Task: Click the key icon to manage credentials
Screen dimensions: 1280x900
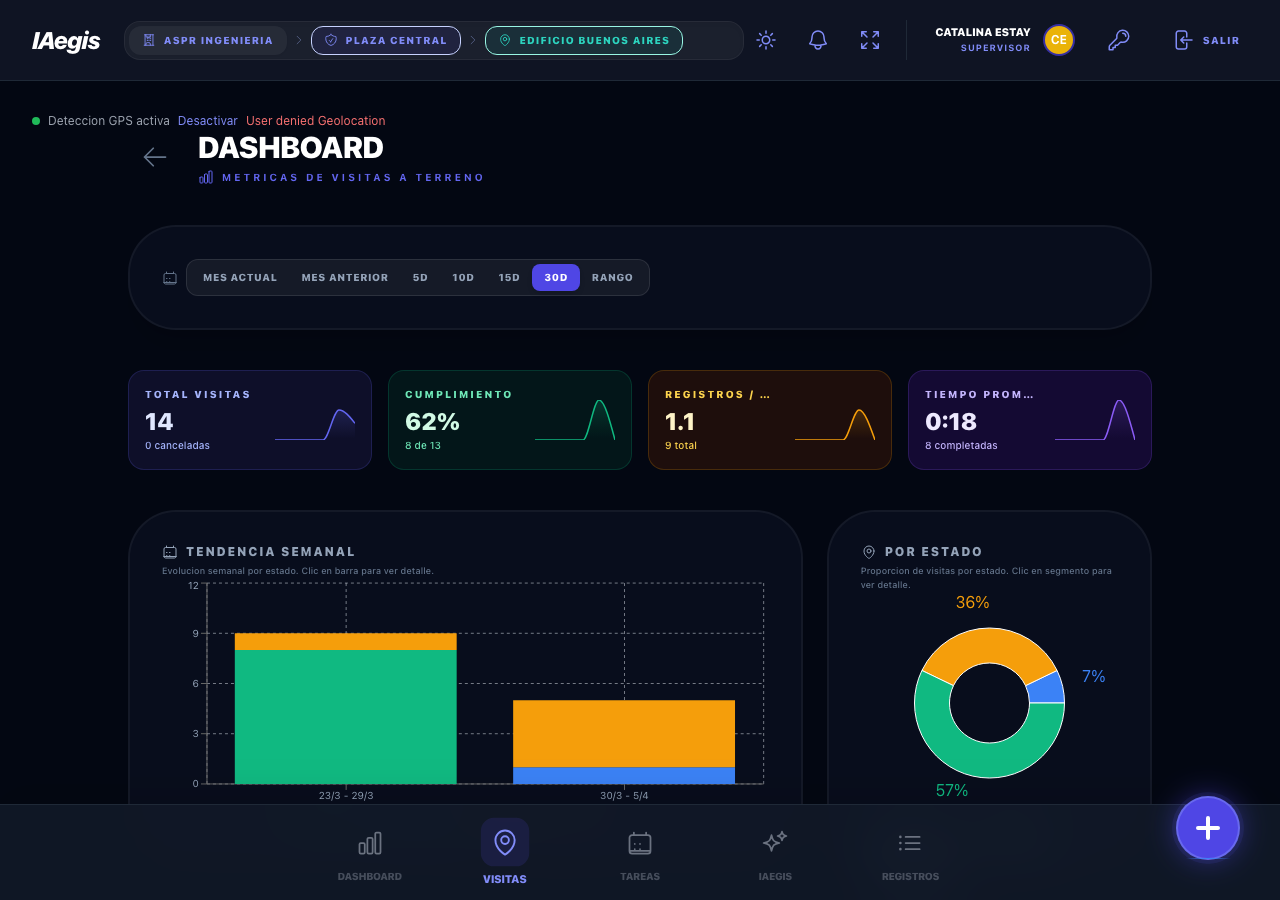Action: (1118, 40)
